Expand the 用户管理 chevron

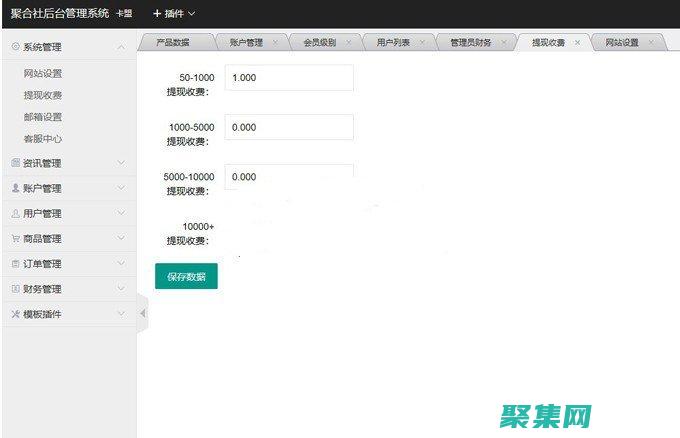[121, 213]
